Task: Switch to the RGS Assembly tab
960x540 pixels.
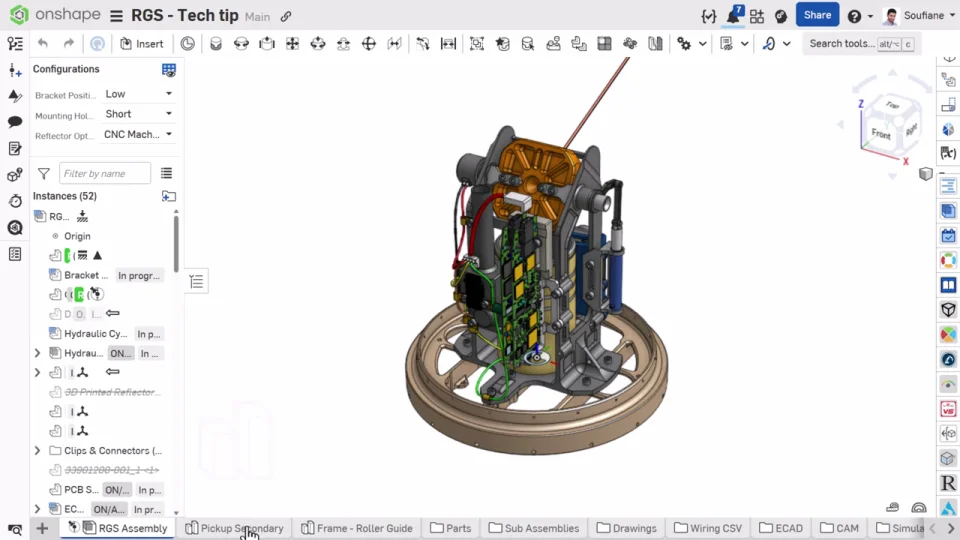Action: [x=118, y=528]
